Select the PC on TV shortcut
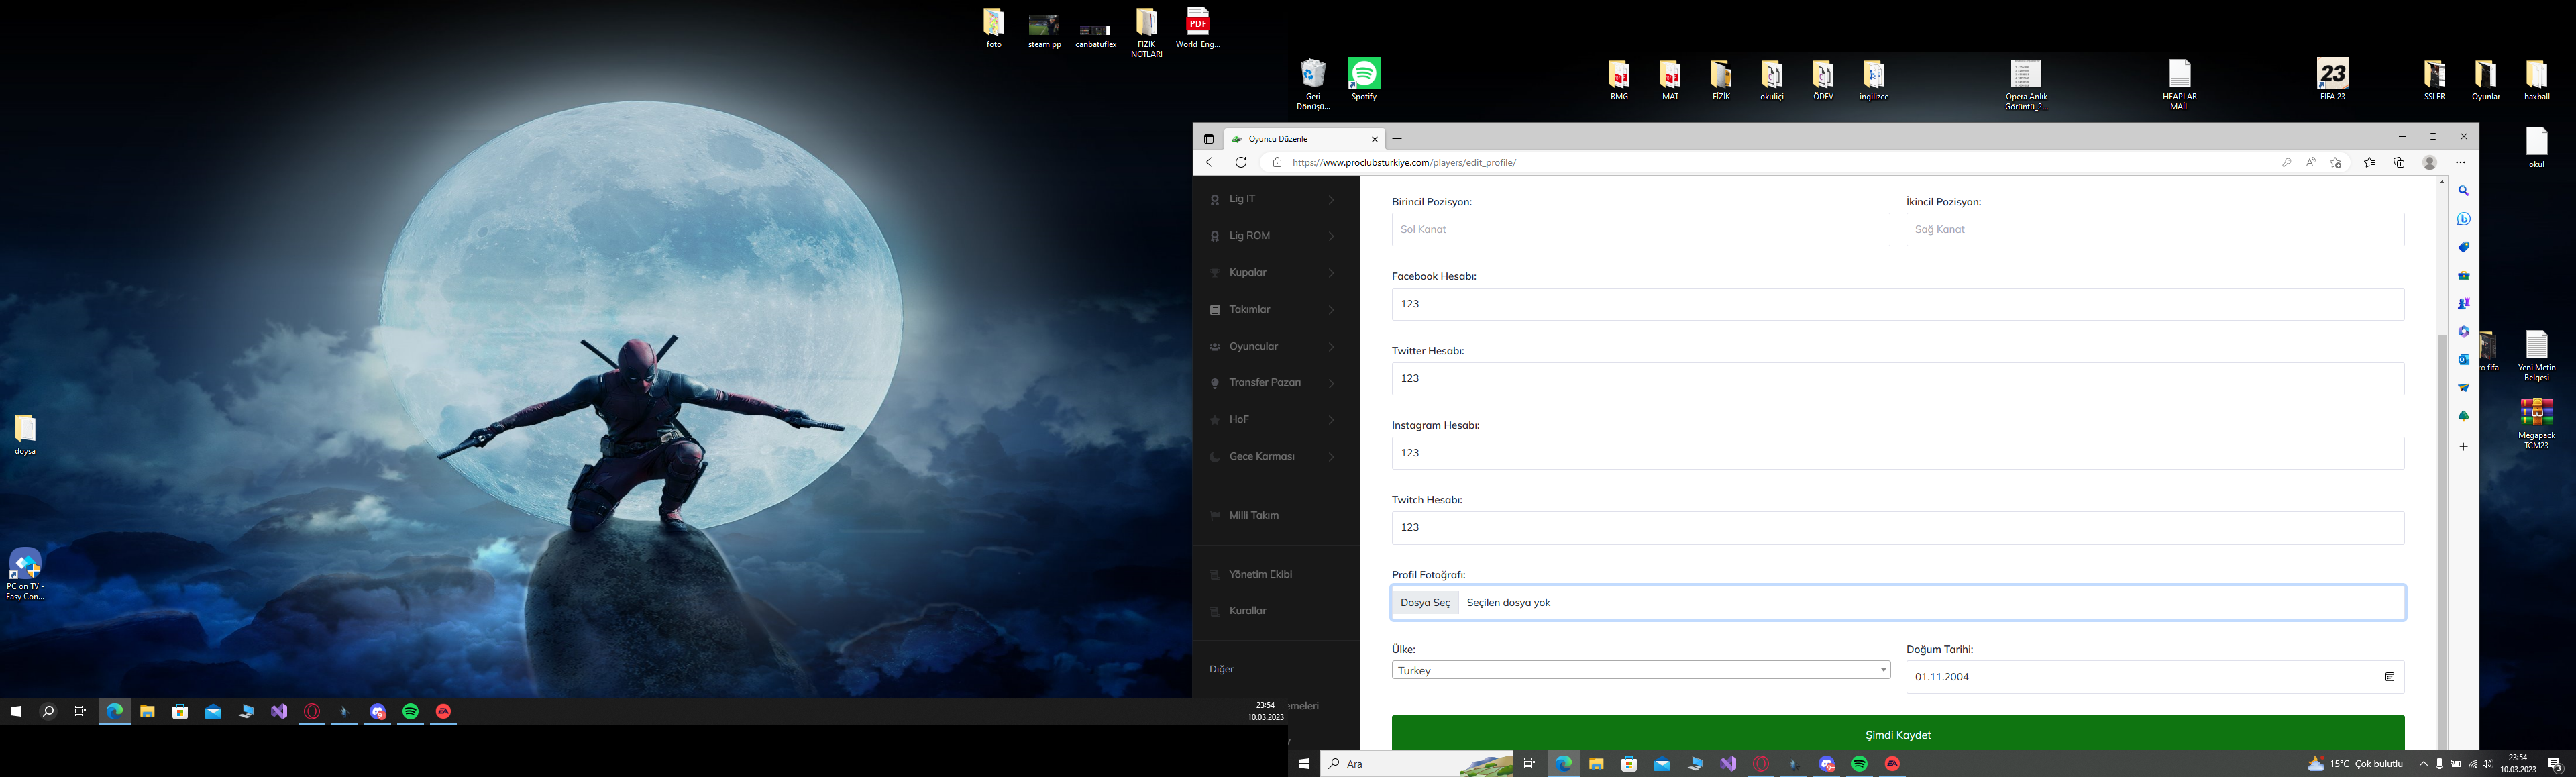2576x777 pixels. pyautogui.click(x=25, y=574)
